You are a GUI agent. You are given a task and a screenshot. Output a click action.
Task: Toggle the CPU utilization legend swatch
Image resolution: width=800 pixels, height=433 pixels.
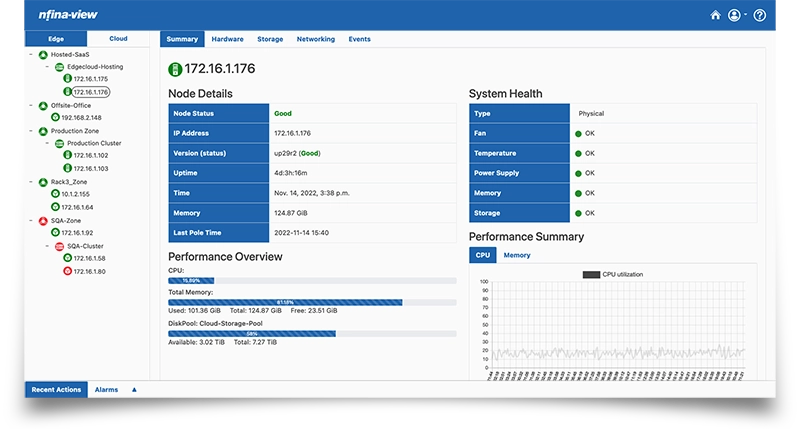pyautogui.click(x=591, y=273)
